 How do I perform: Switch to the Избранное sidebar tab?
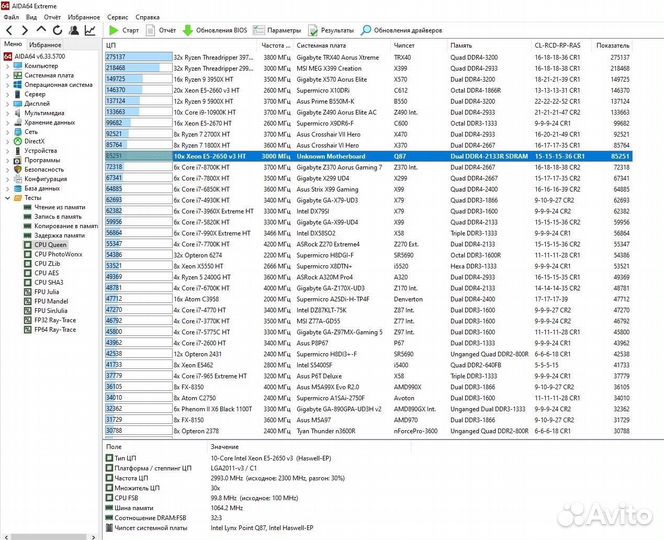coord(45,44)
